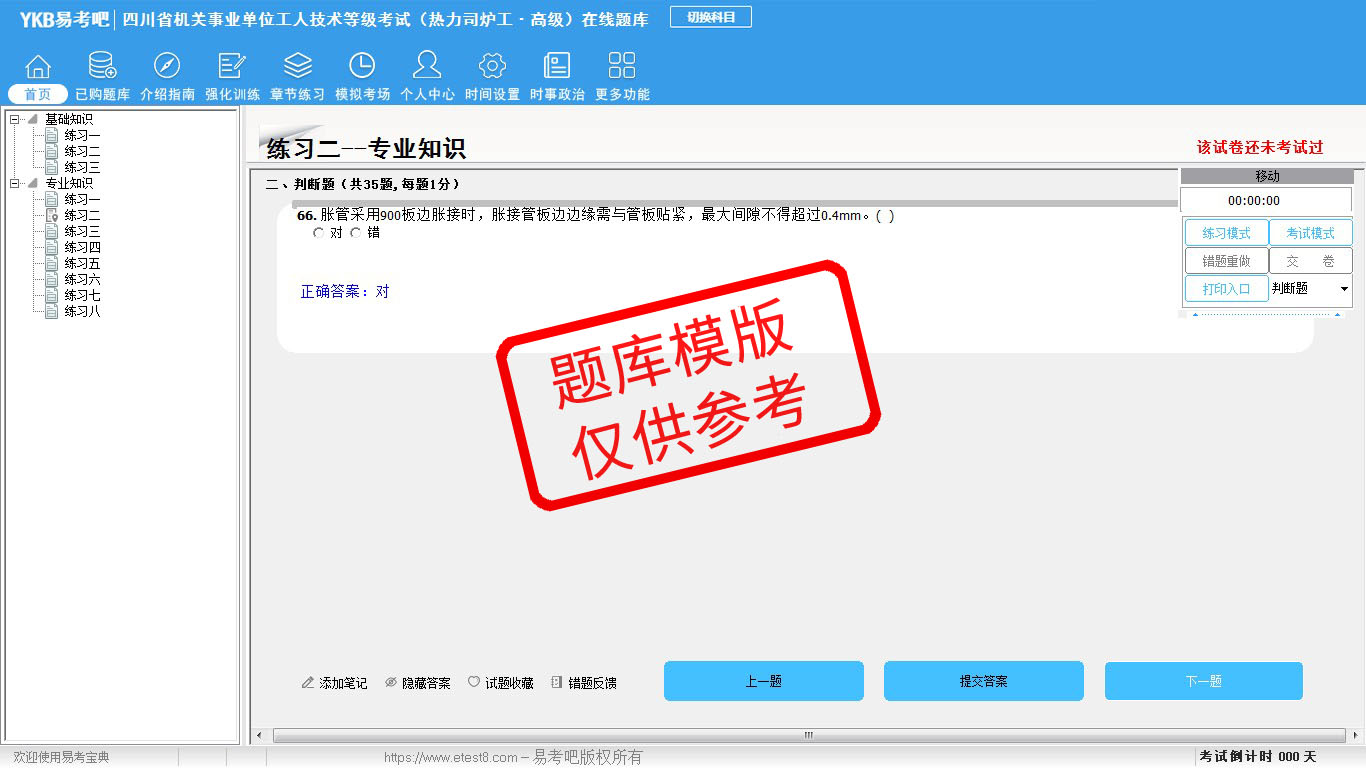1366x768 pixels.
Task: Open the 章节练习 layers icon
Action: (x=297, y=66)
